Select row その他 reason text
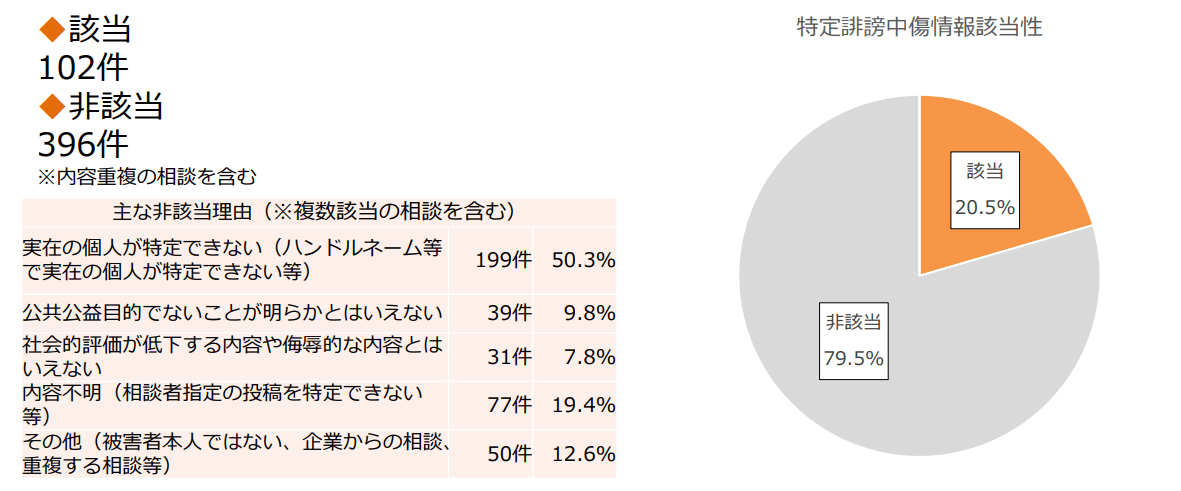Image resolution: width=1181 pixels, height=491 pixels. (236, 454)
